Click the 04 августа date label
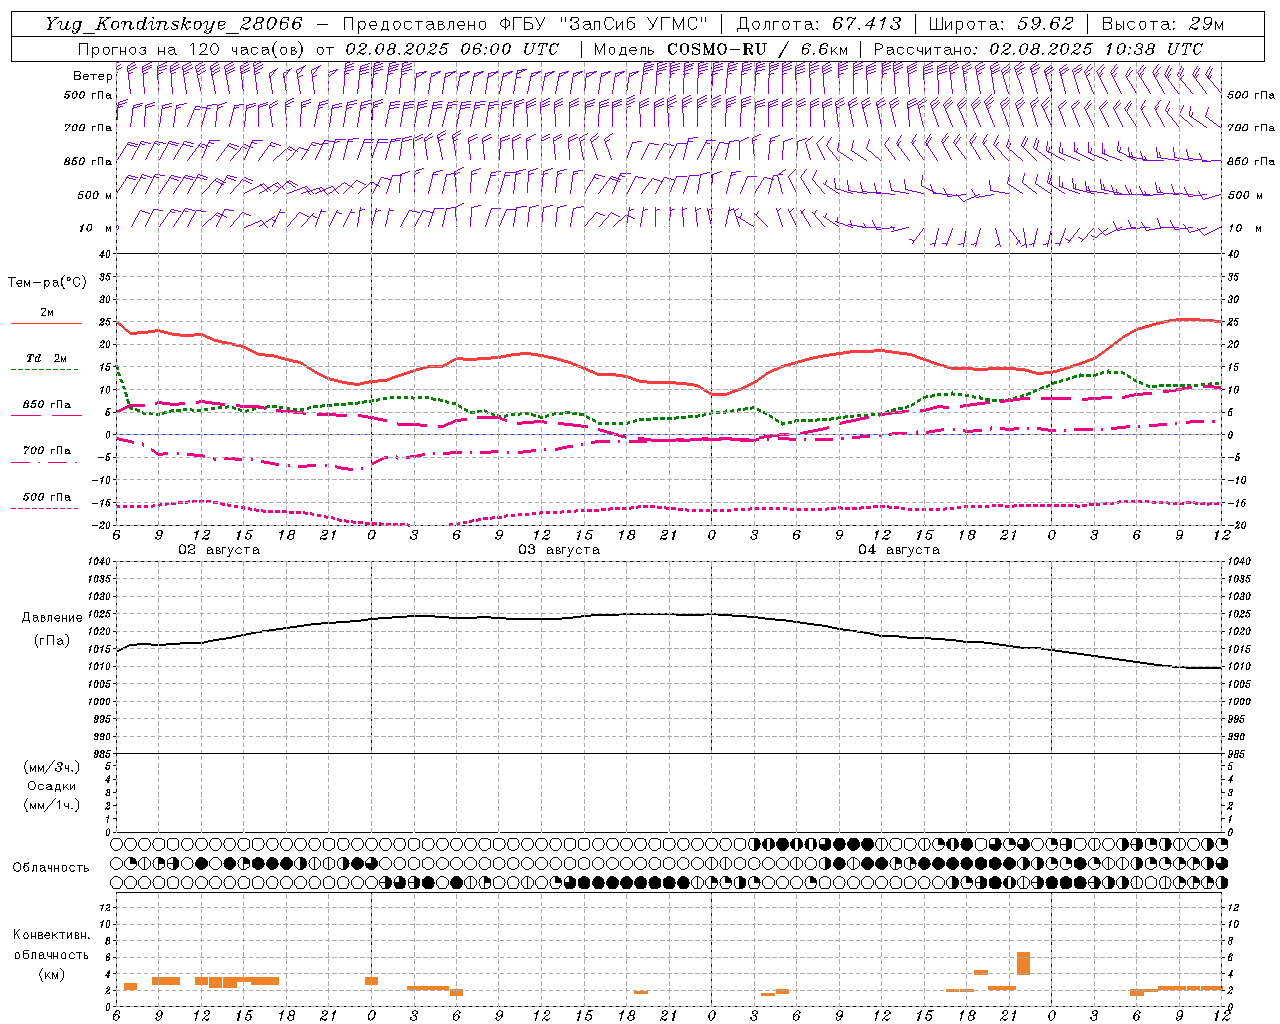Viewport: 1280px width, 1024px height. click(x=899, y=550)
